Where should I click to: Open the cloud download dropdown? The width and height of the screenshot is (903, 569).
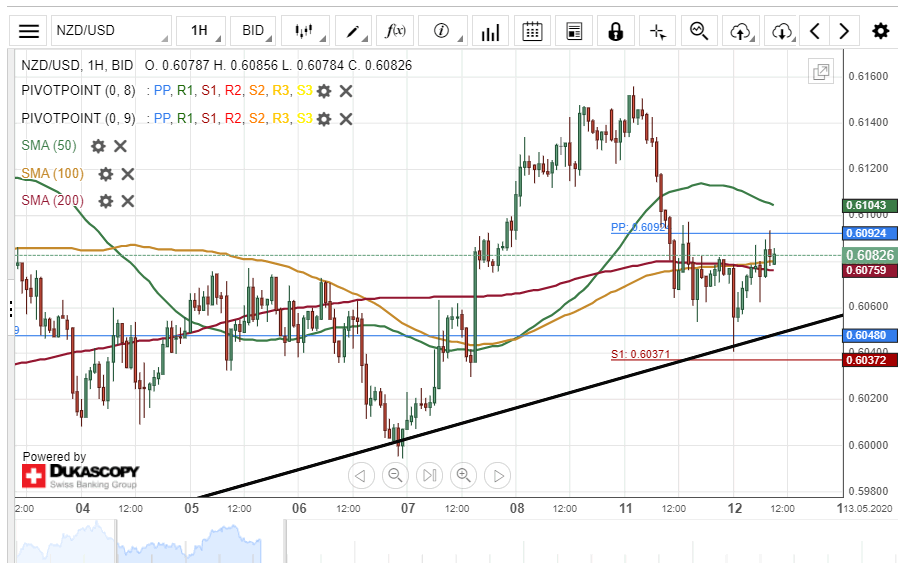781,31
